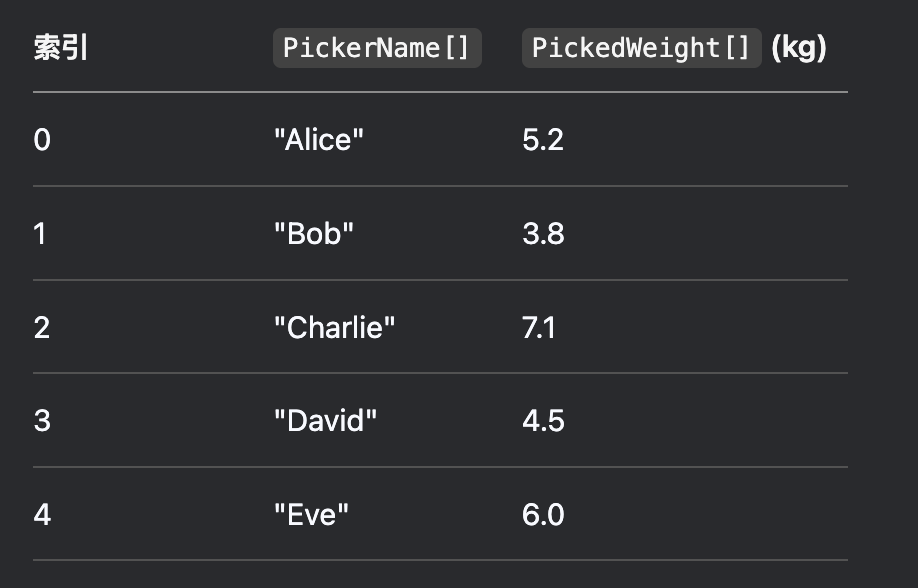
Task: Select index cell 0
Action: point(42,140)
